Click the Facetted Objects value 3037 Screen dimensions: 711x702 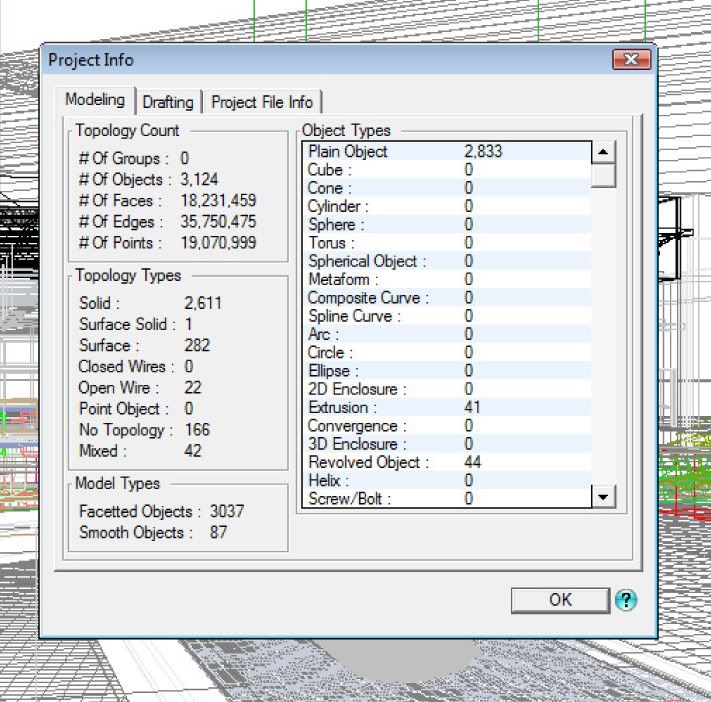(x=226, y=512)
